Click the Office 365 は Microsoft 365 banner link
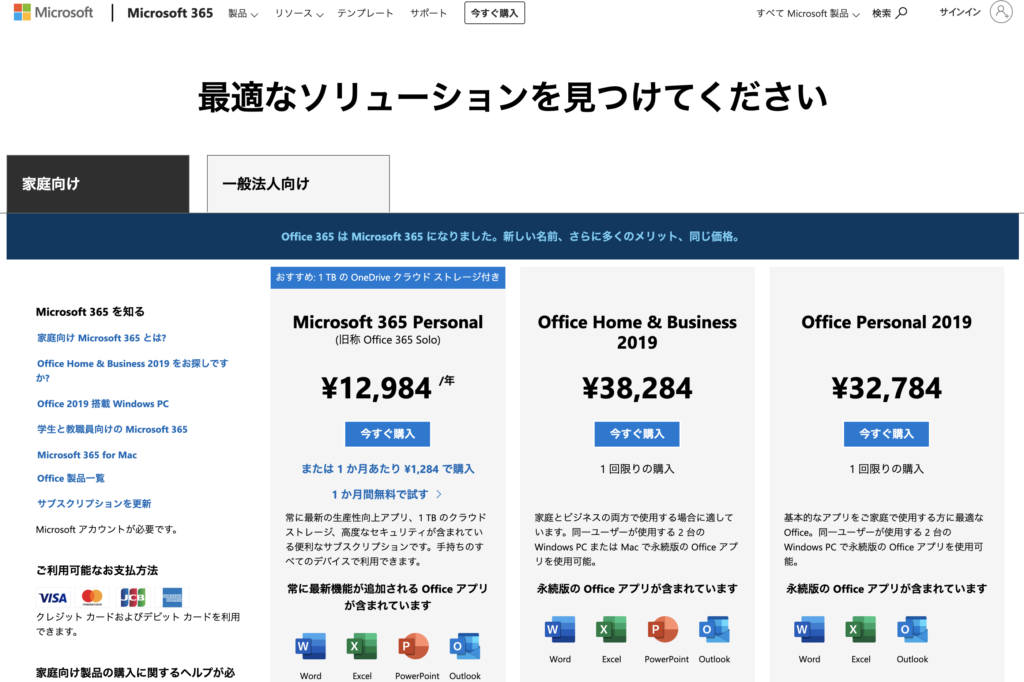Image resolution: width=1024 pixels, height=682 pixels. click(510, 236)
